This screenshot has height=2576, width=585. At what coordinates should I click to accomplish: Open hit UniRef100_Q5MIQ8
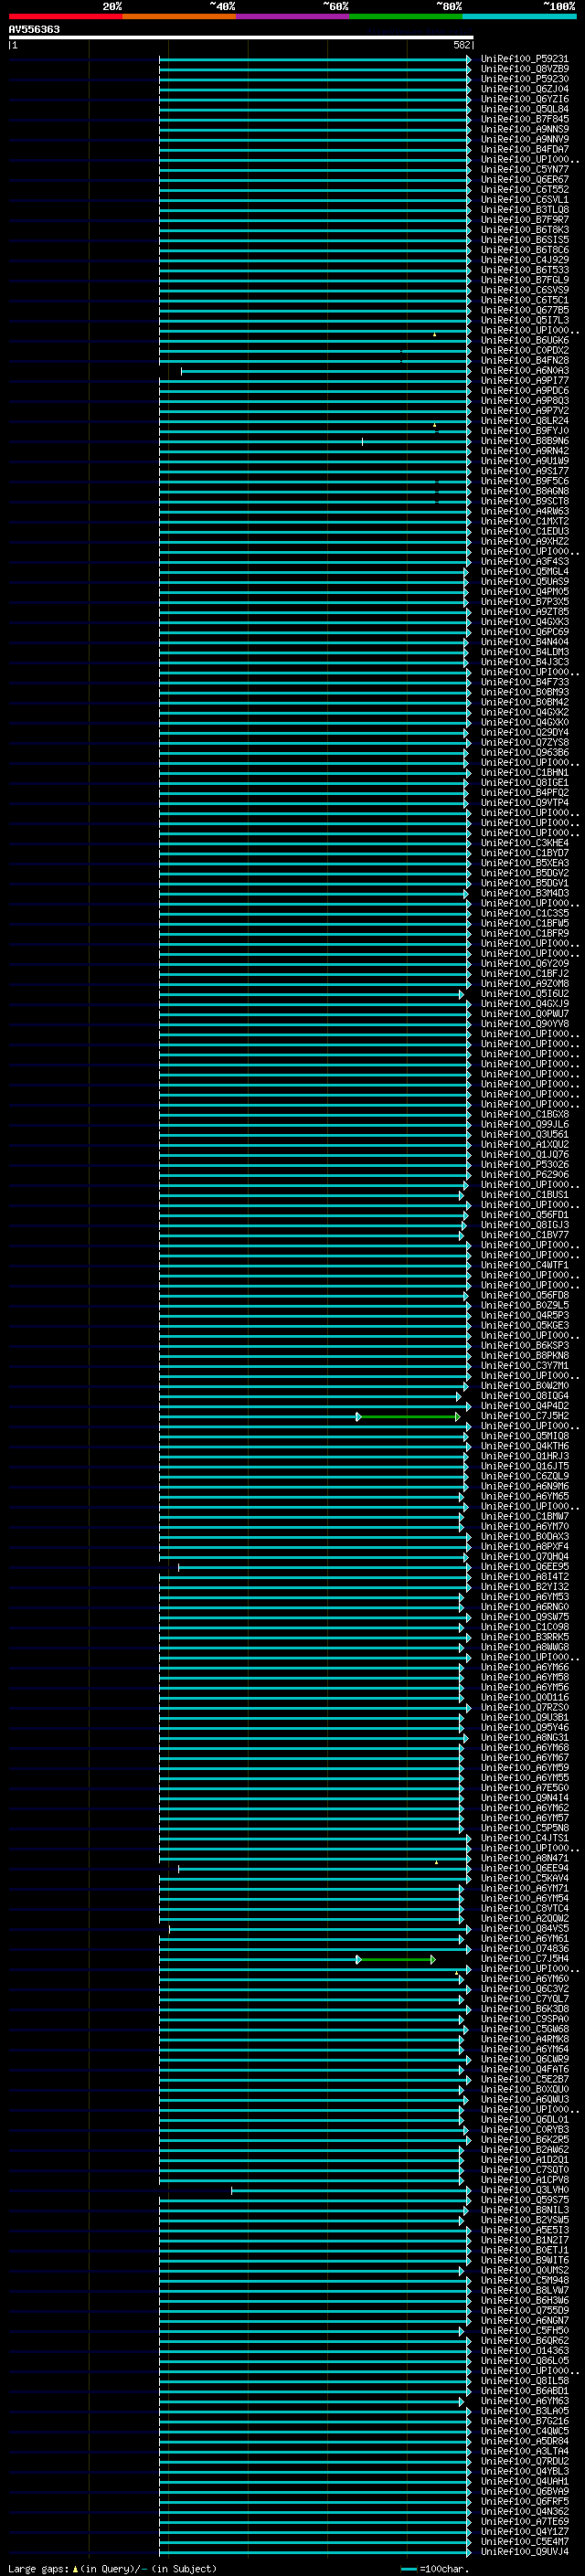click(x=524, y=1436)
